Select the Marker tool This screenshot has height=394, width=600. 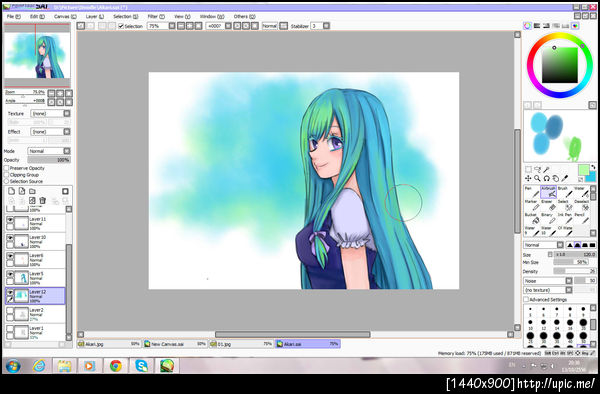coord(531,205)
